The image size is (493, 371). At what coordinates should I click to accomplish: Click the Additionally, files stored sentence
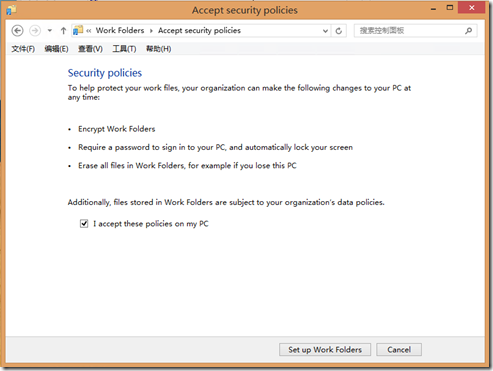(226, 202)
